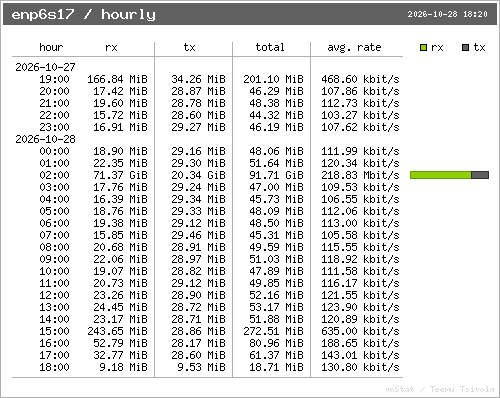Click the 22:00 hour label
The image size is (500, 398).
click(54, 115)
